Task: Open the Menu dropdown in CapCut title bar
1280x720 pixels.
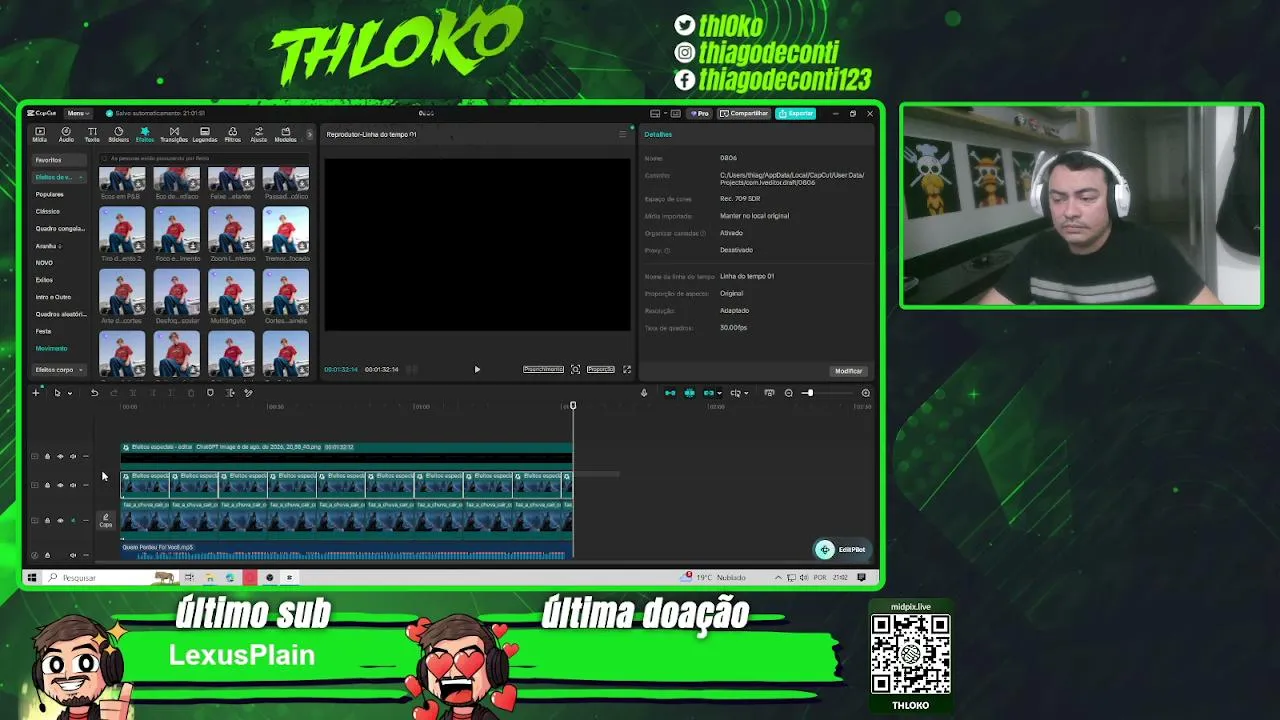Action: point(77,114)
